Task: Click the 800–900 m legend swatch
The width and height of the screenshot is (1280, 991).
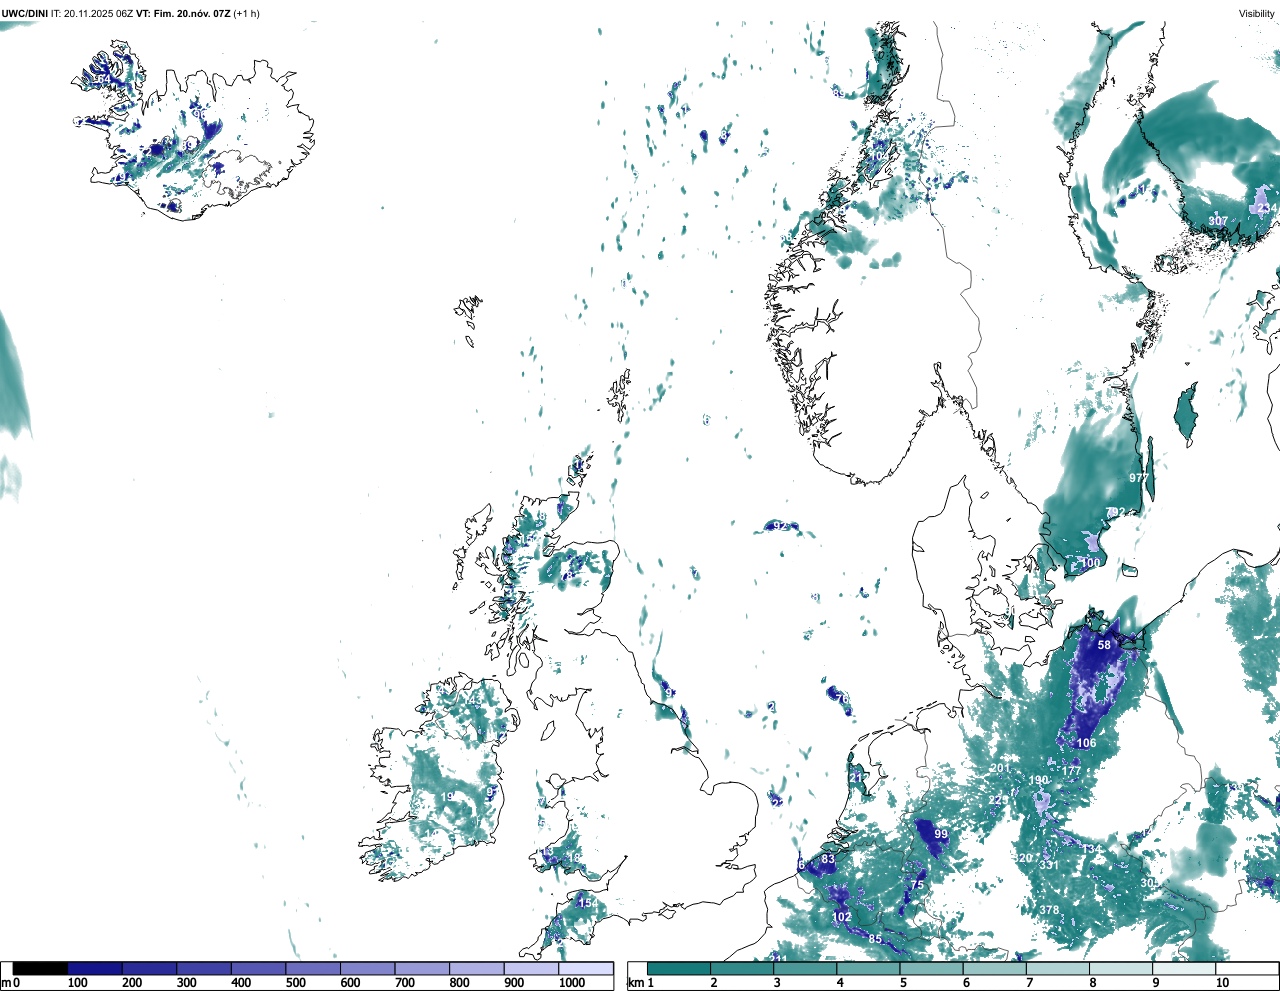Action: point(476,968)
